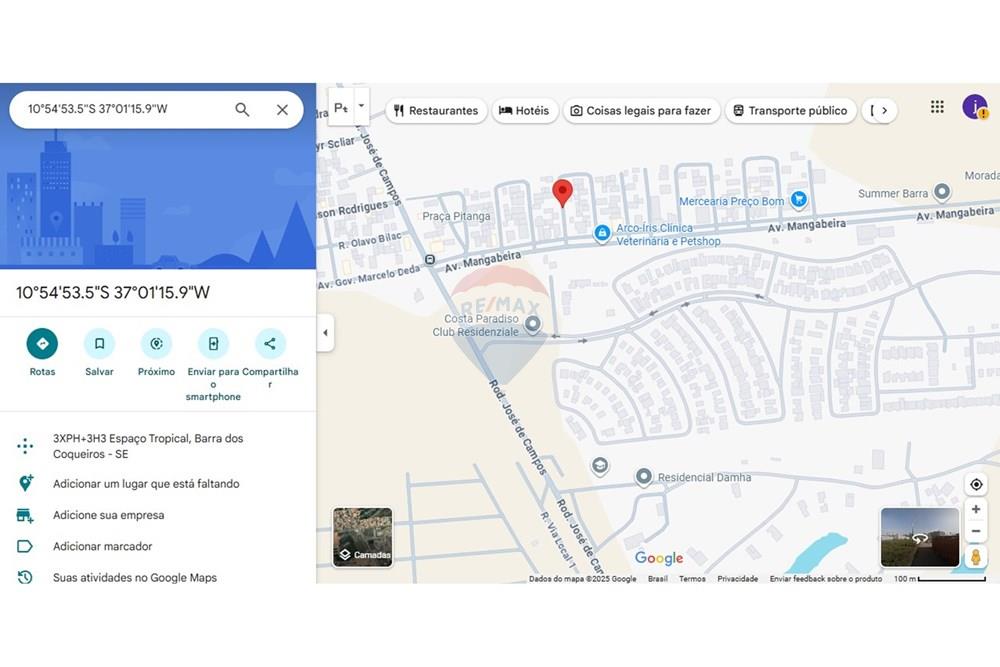Send location to smartphone icon
Image resolution: width=1000 pixels, height=667 pixels.
tap(213, 344)
